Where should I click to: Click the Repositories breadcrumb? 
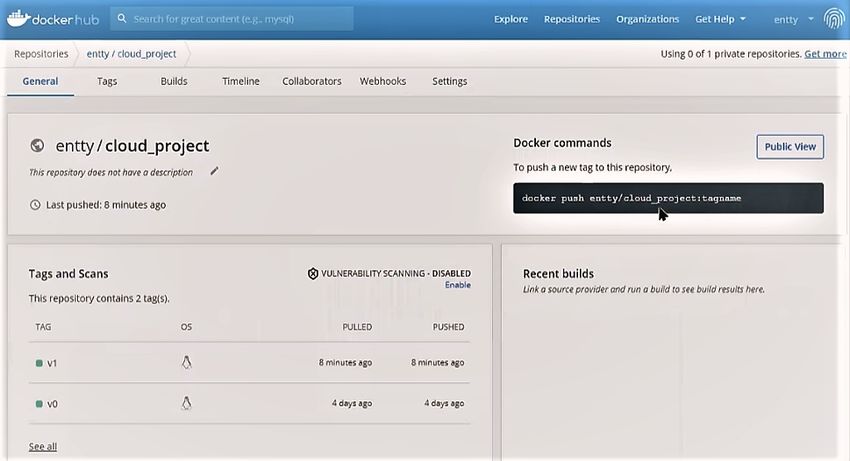click(41, 54)
